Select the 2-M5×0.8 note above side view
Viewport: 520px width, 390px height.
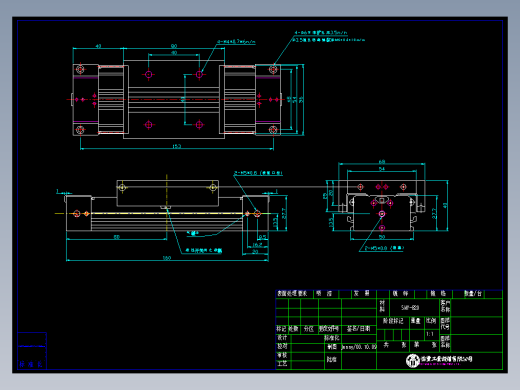tap(258, 173)
